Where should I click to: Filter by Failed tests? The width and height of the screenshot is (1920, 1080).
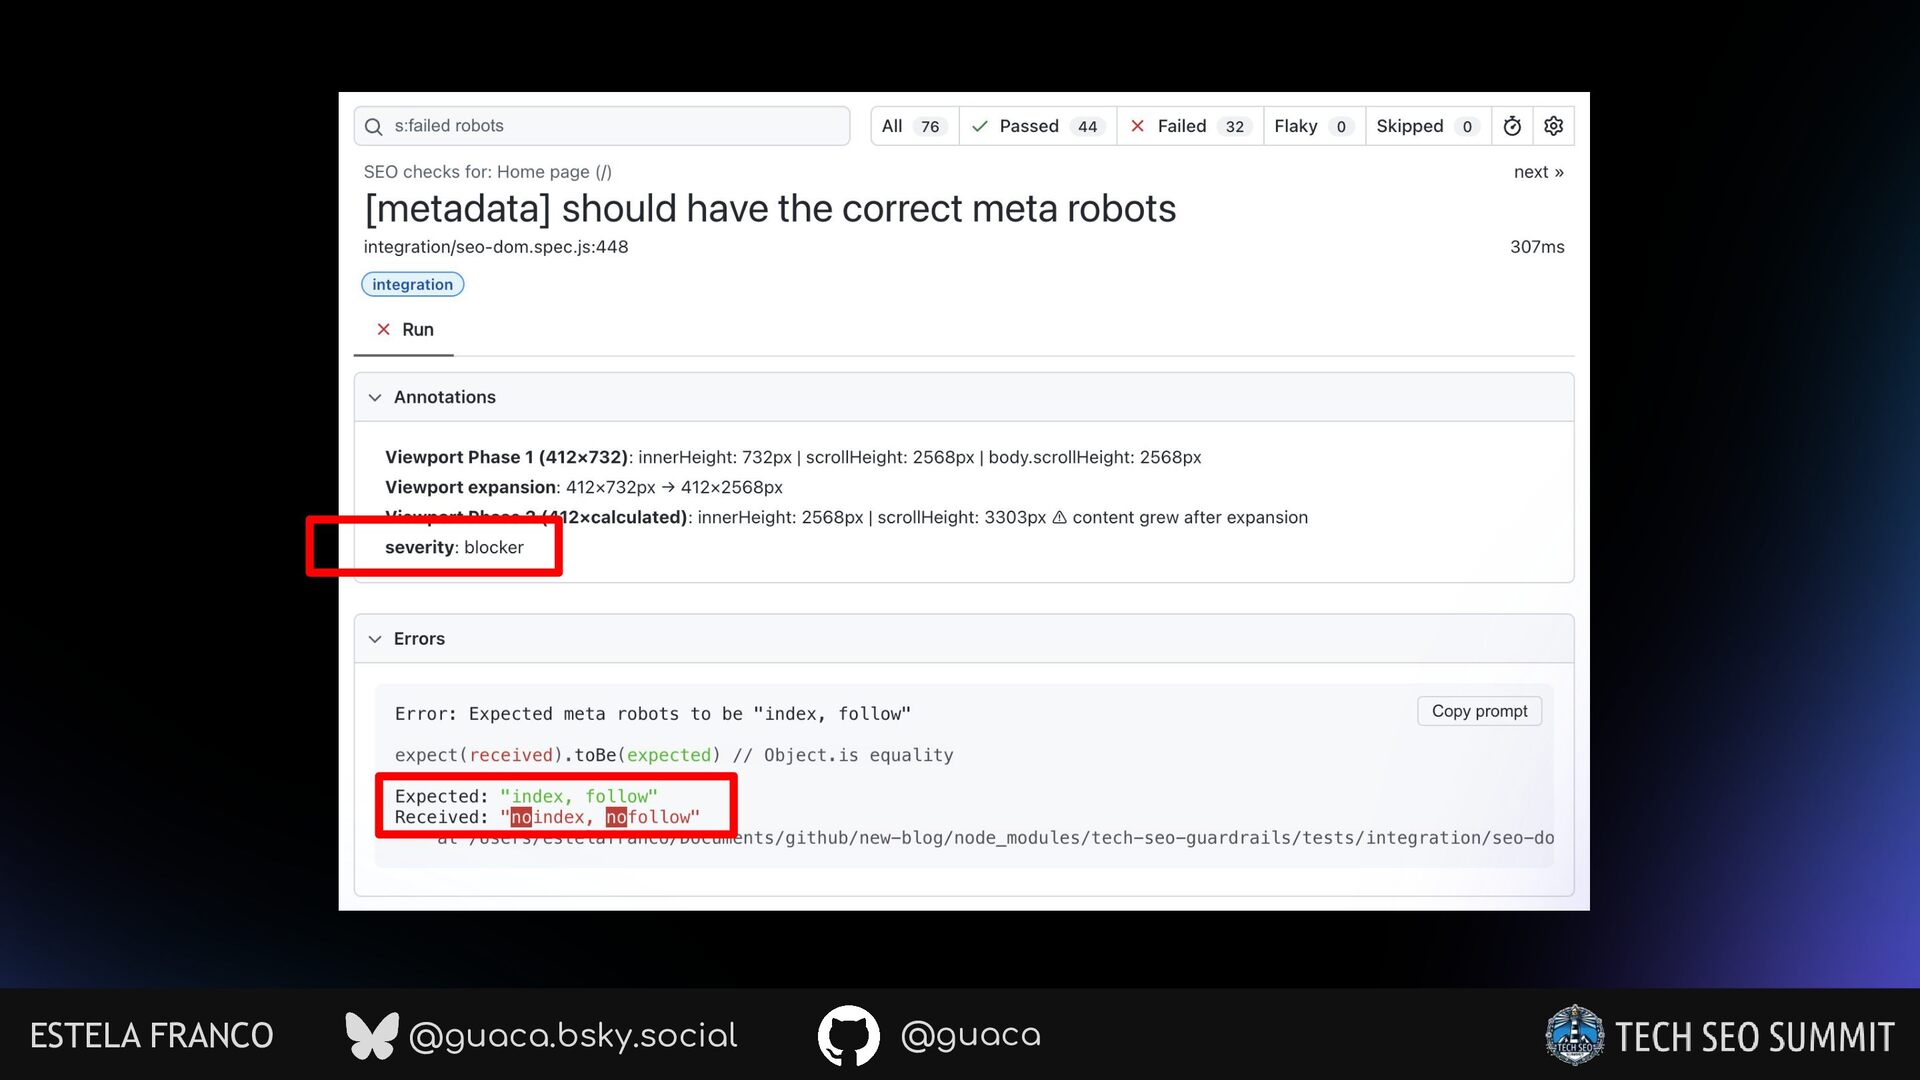point(1189,126)
